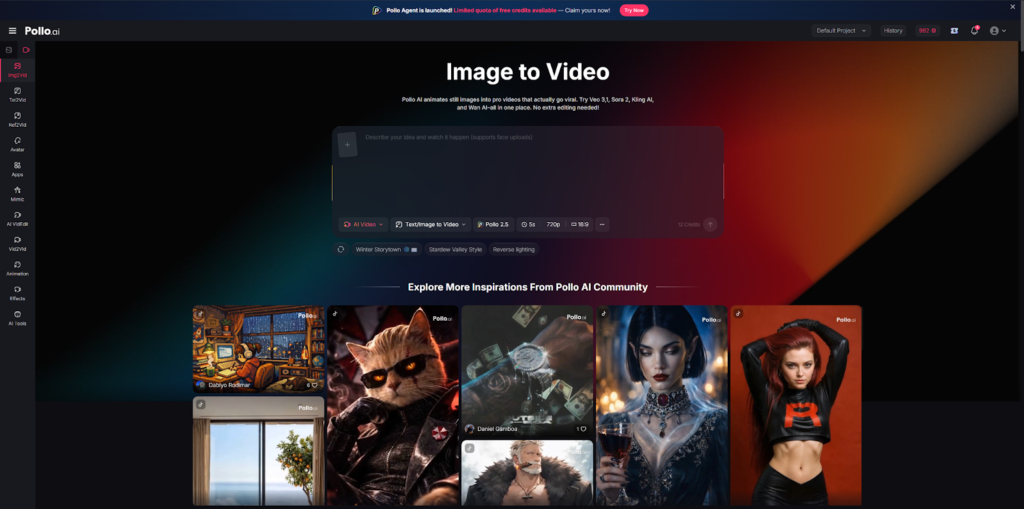Viewport: 1024px width, 509px height.
Task: Expand the AI Video dropdown
Action: point(363,224)
